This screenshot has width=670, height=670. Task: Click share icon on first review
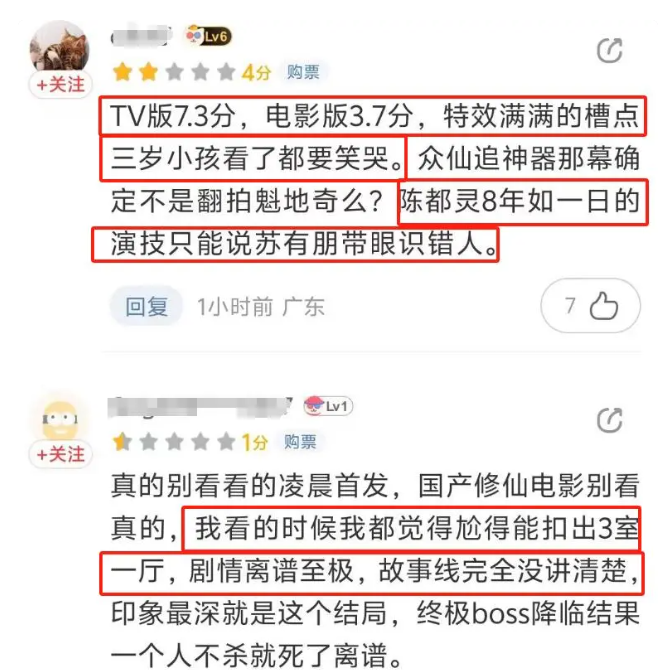tap(610, 51)
